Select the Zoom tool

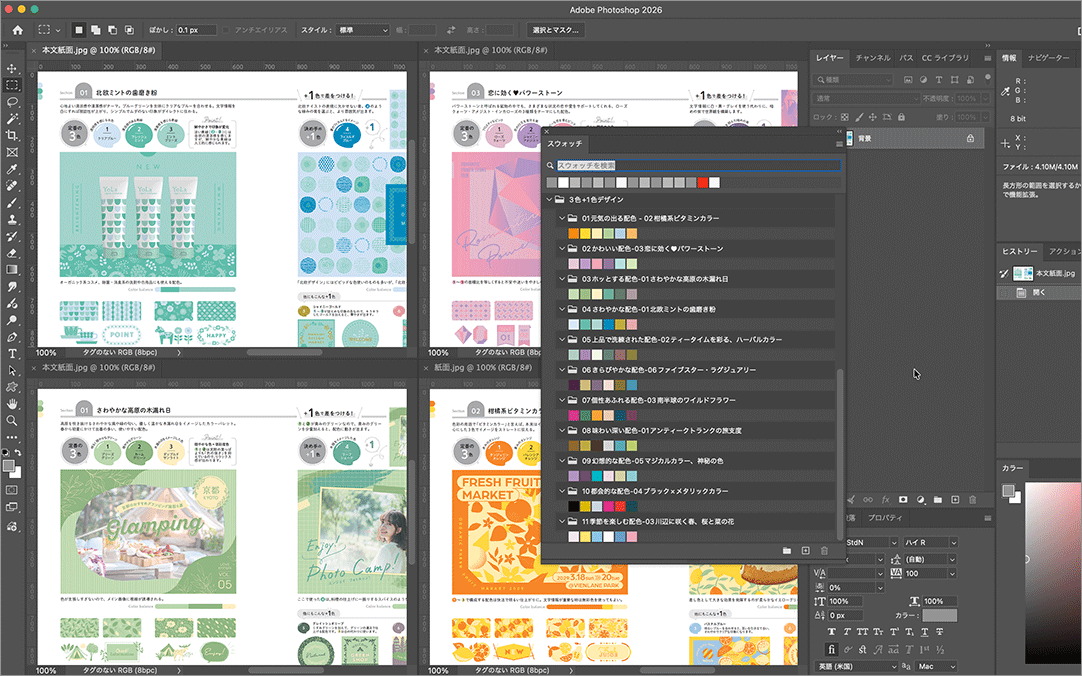pyautogui.click(x=12, y=420)
